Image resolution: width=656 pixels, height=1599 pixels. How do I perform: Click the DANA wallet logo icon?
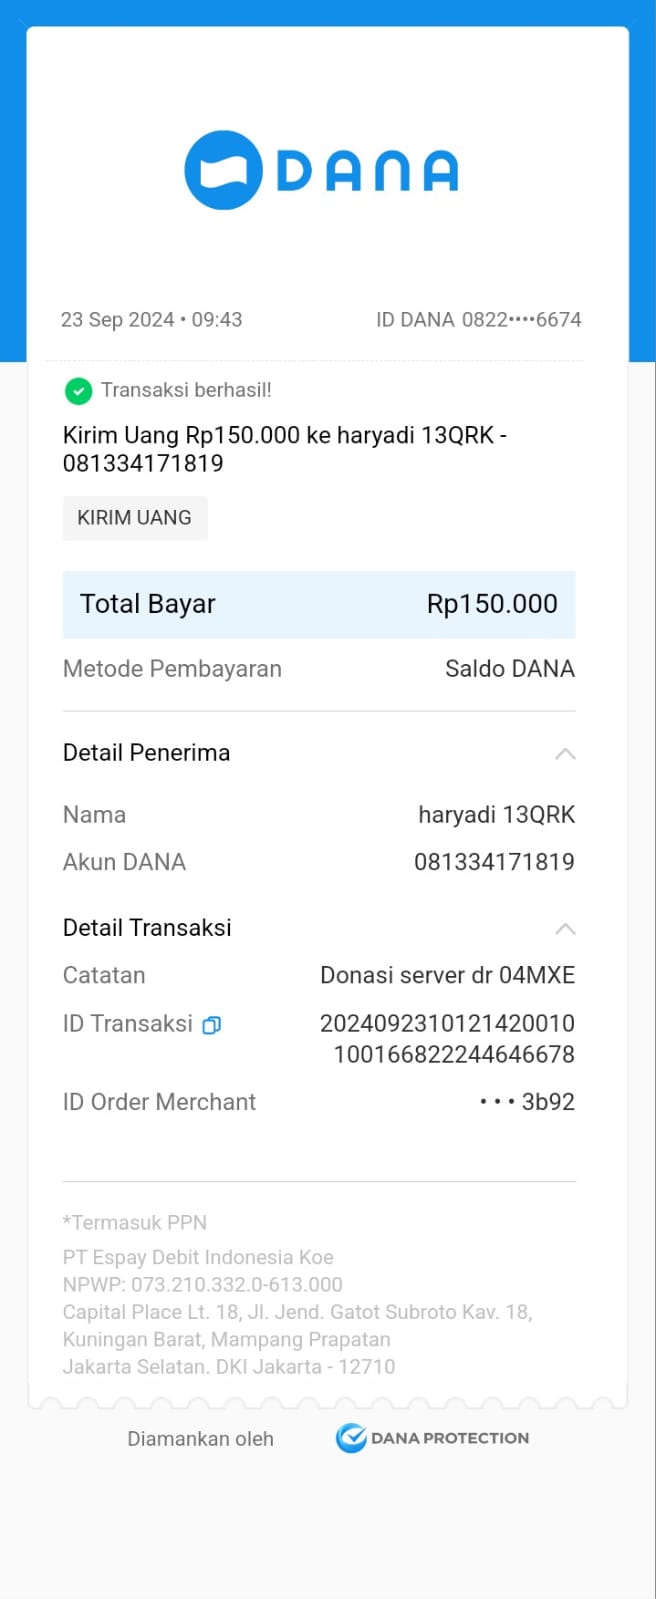pos(223,170)
